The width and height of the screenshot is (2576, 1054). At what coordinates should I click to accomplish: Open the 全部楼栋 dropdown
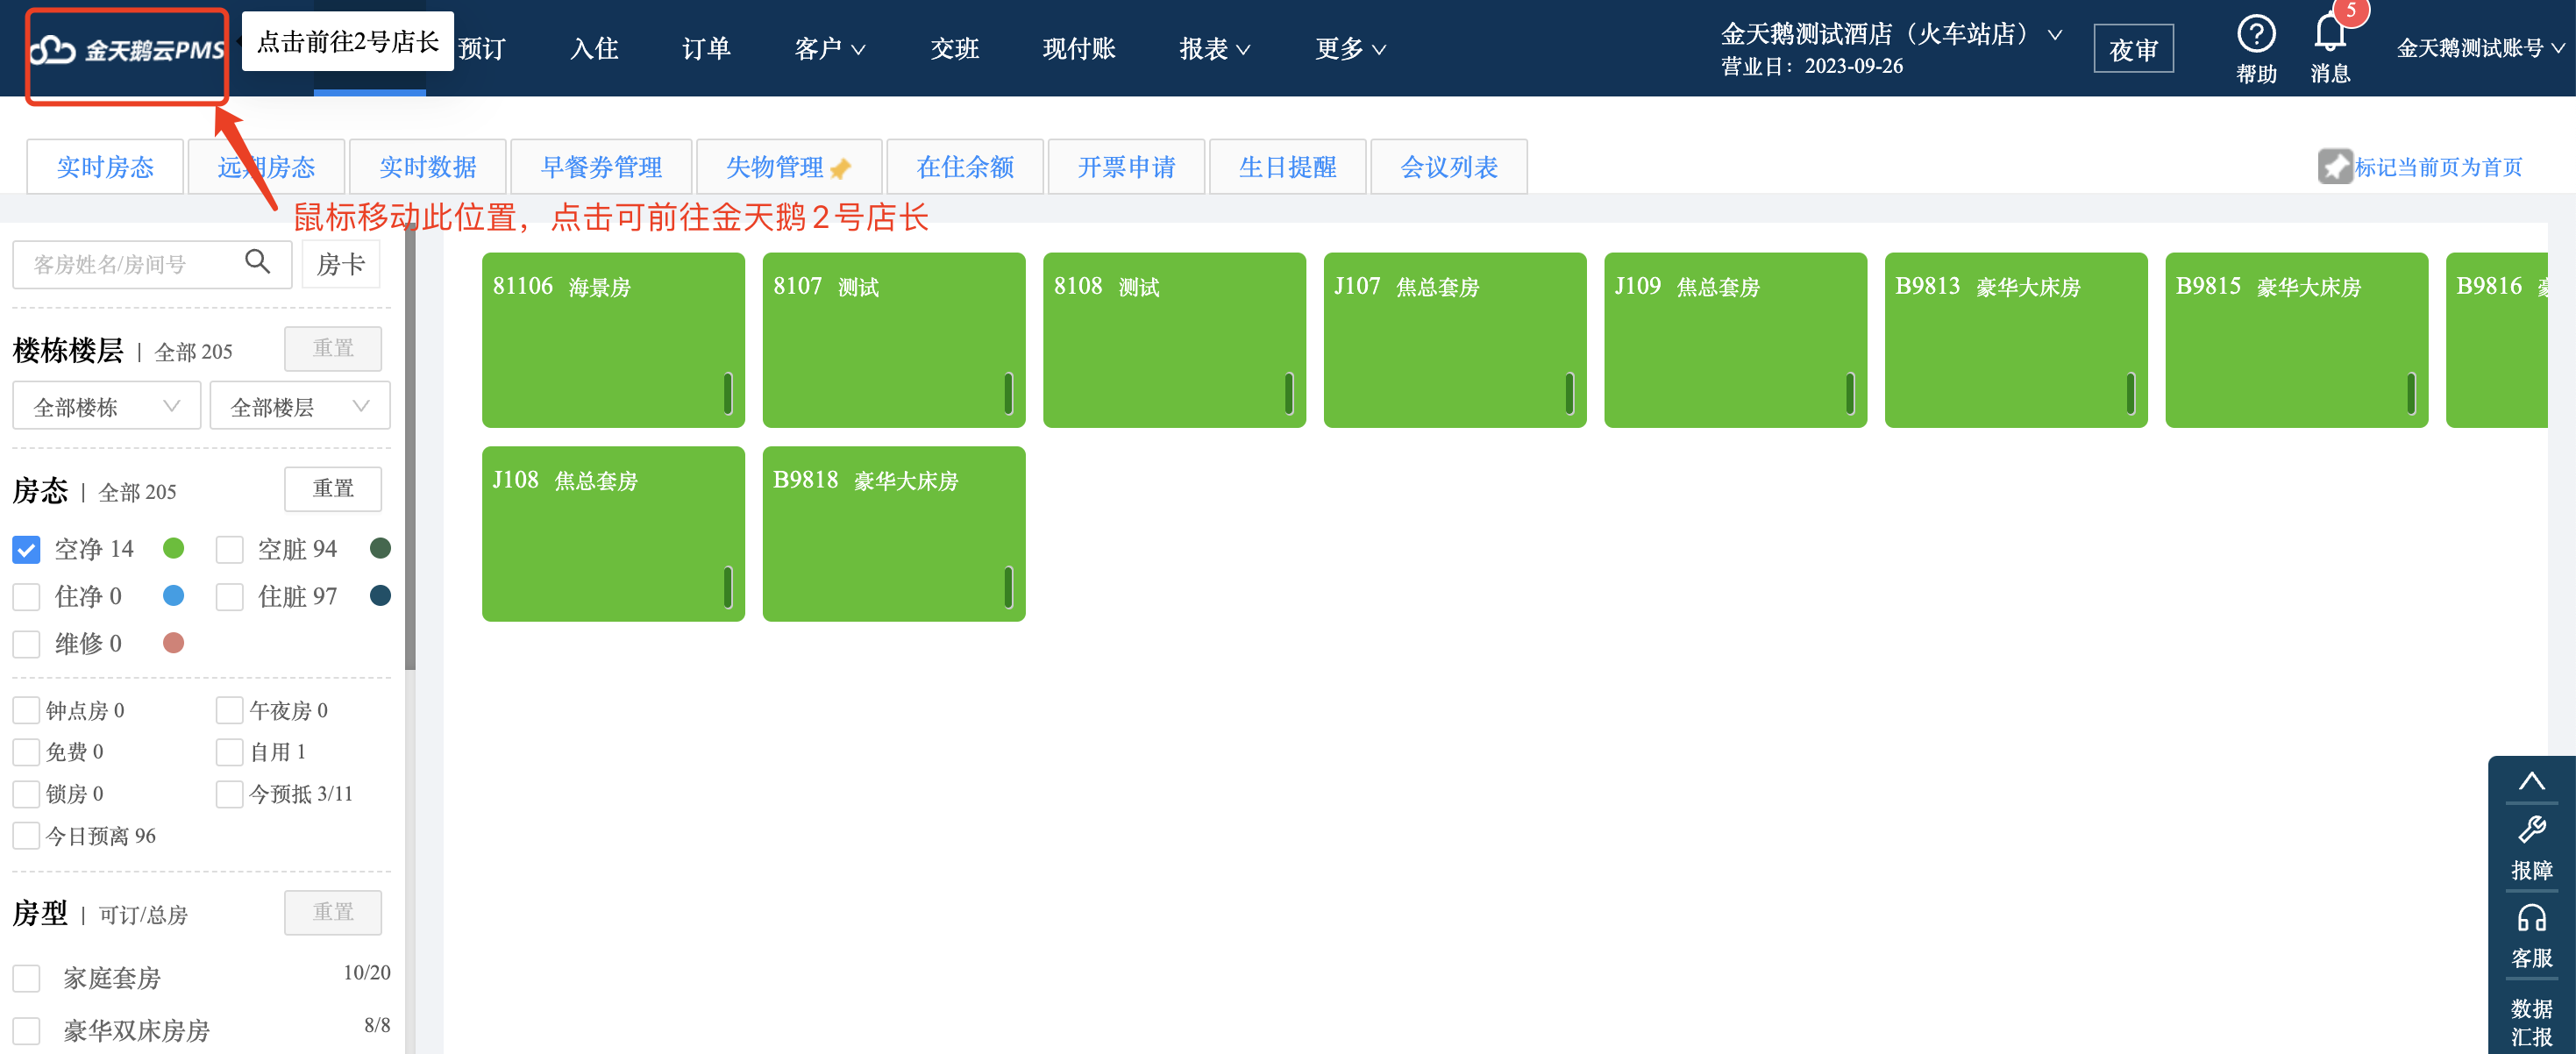[107, 406]
